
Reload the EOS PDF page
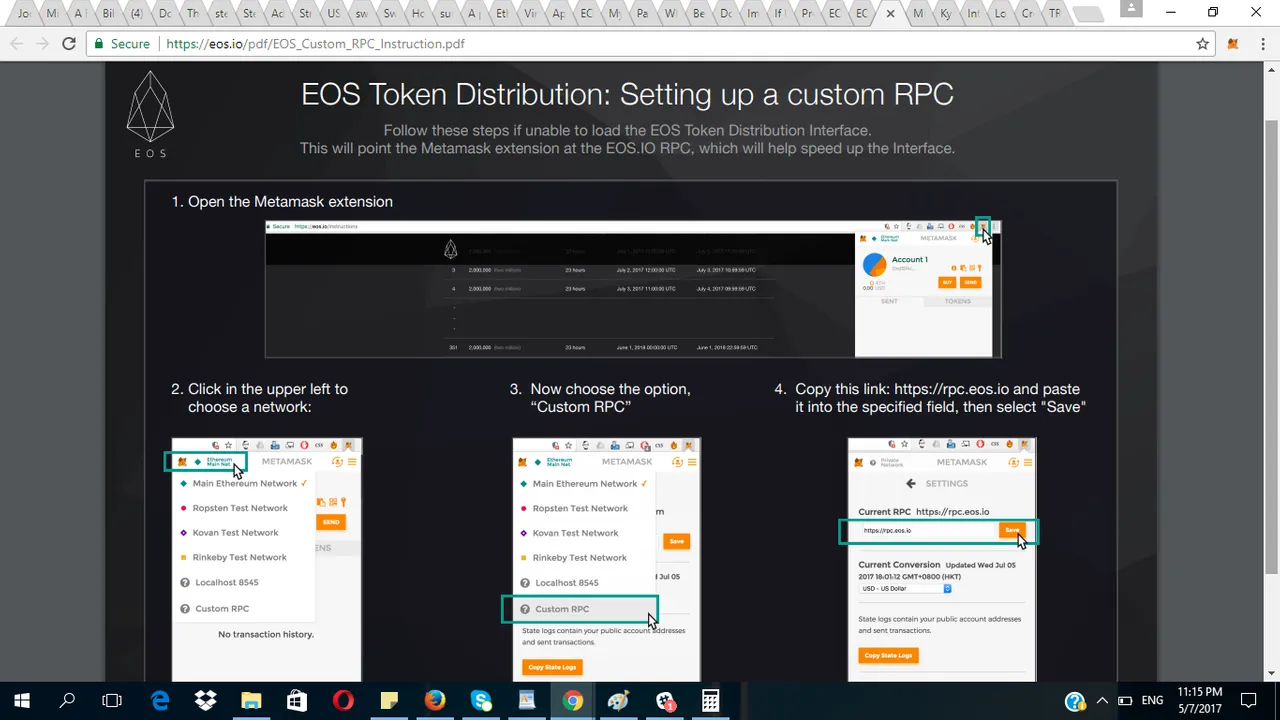(68, 44)
